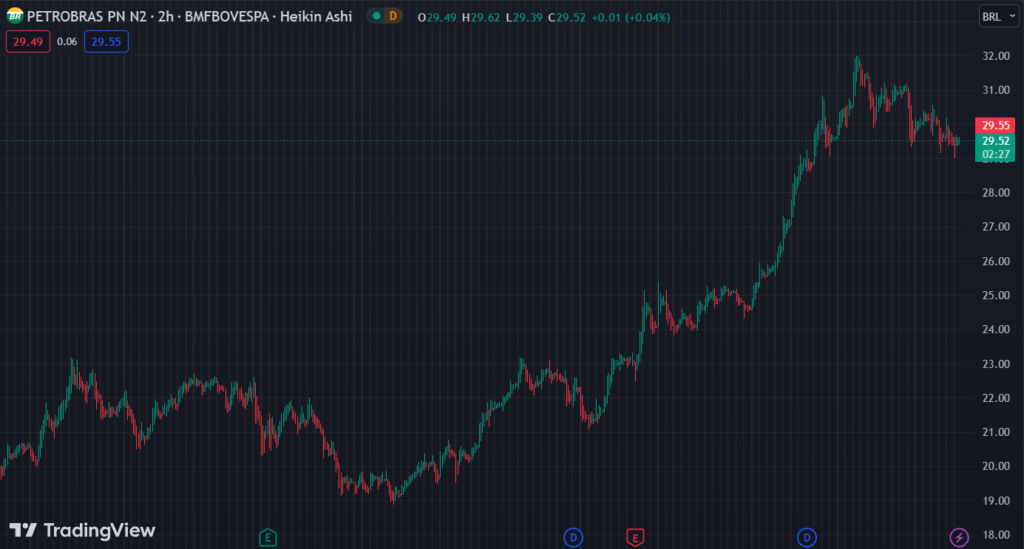Open the BRL currency dropdown

pos(999,16)
